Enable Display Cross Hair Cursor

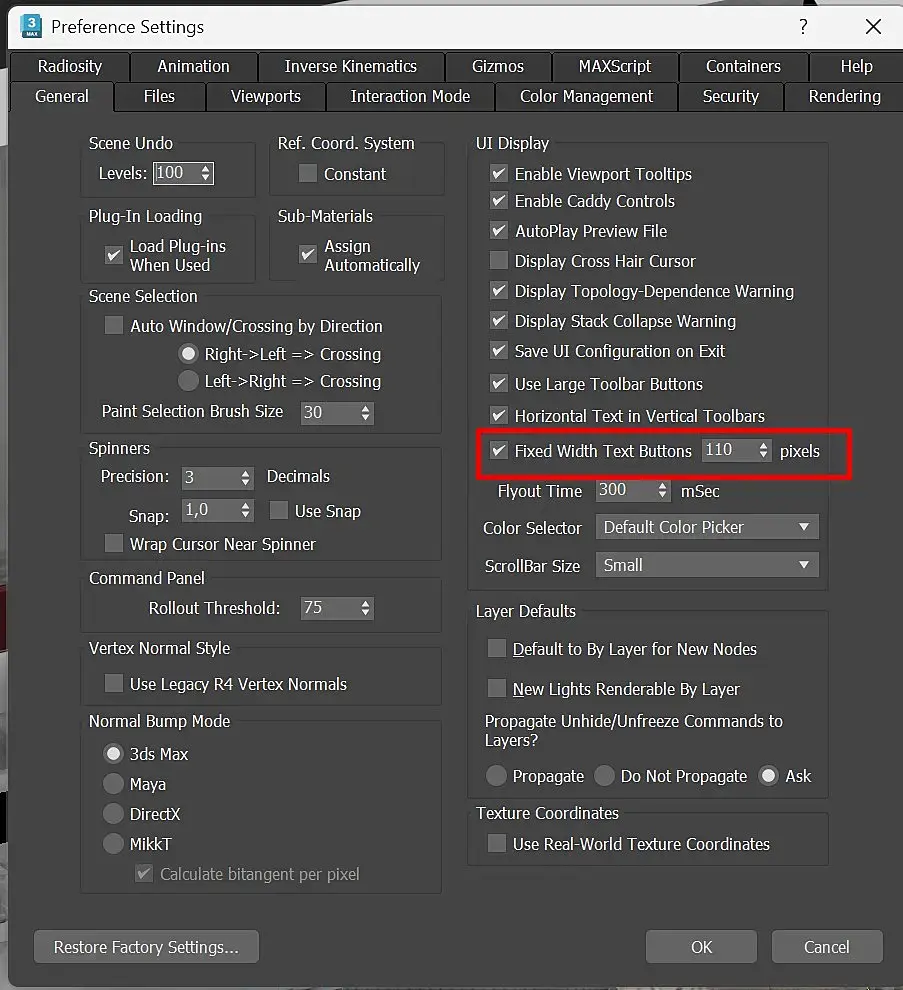(x=499, y=260)
